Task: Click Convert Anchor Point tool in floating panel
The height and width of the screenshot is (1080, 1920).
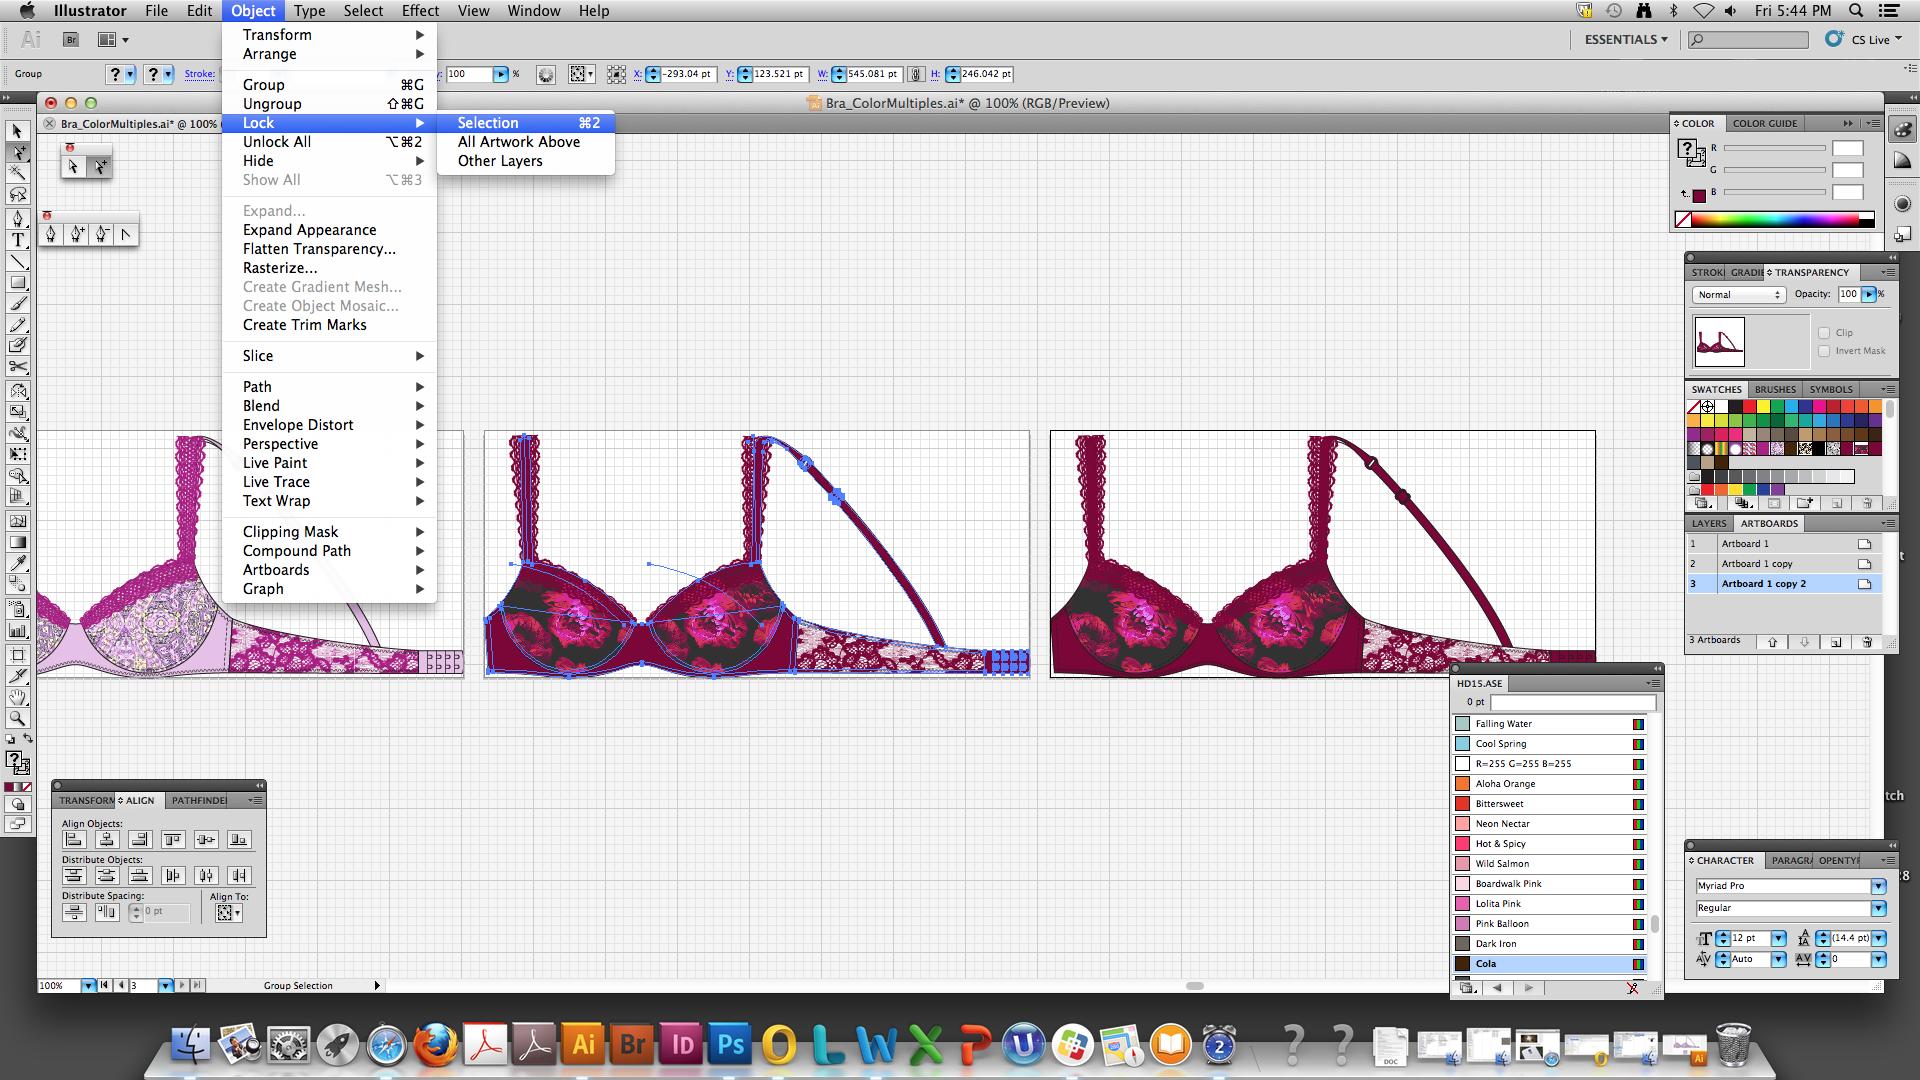Action: click(x=125, y=234)
